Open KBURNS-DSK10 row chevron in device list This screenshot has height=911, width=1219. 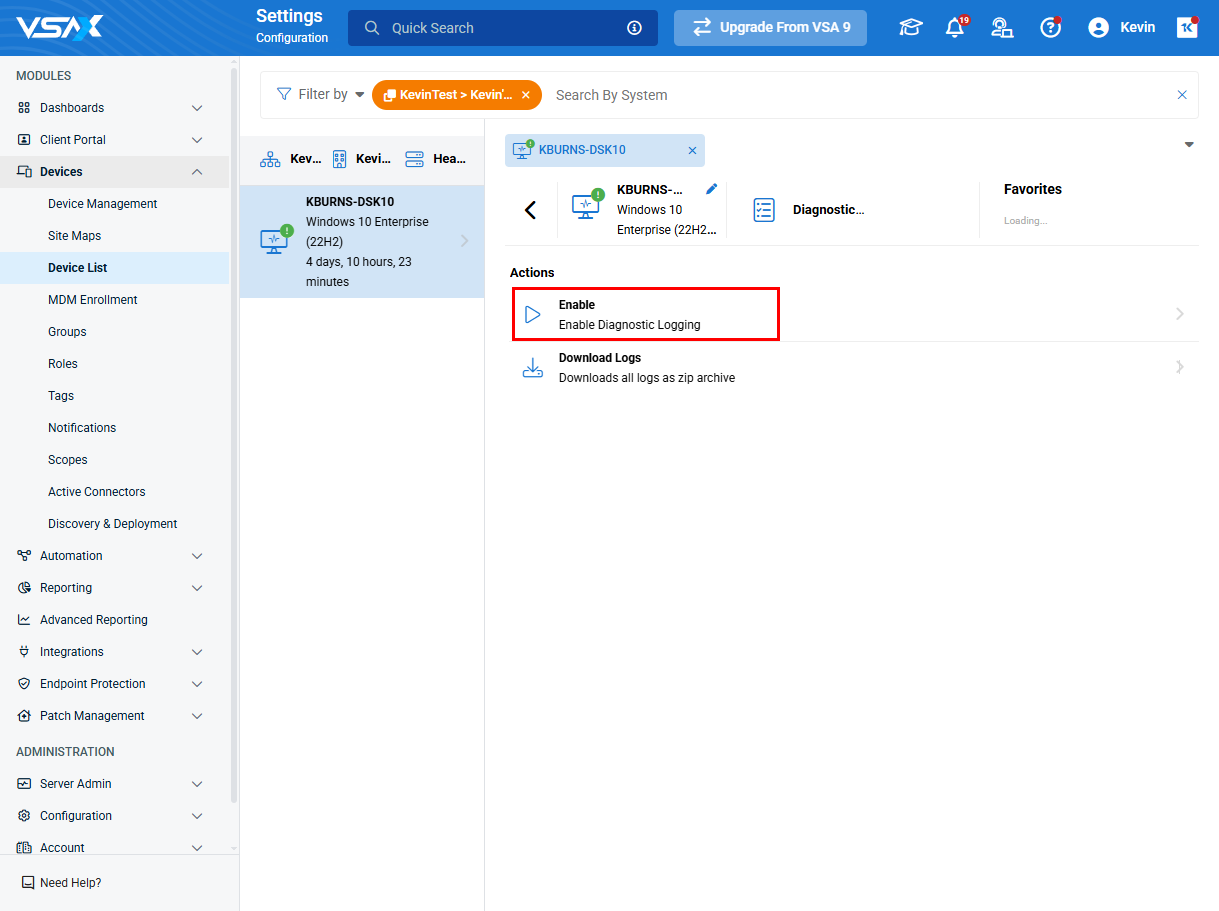click(x=465, y=241)
